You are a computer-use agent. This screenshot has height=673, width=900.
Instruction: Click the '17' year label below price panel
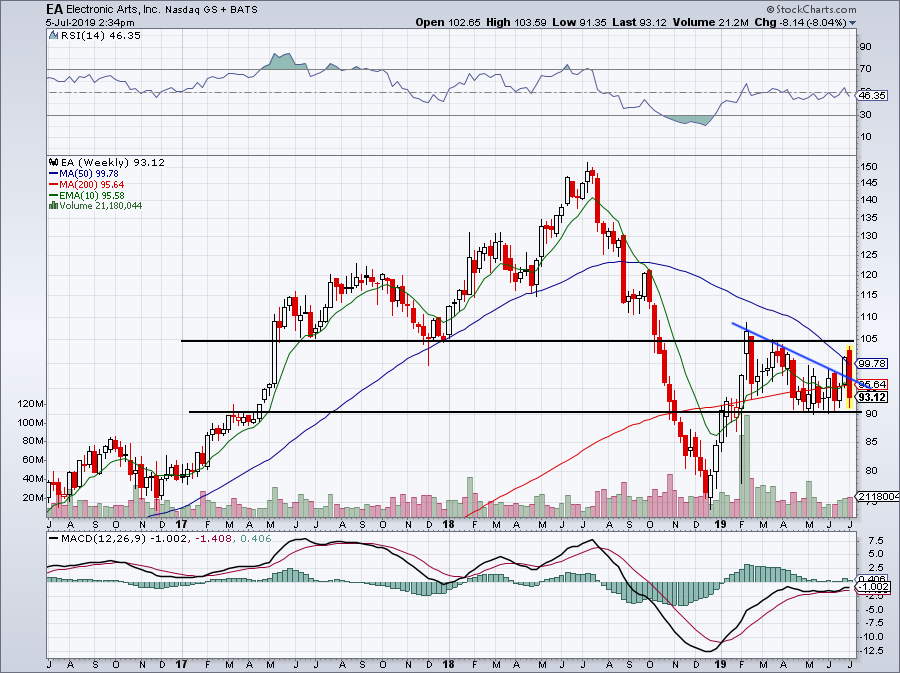click(181, 524)
